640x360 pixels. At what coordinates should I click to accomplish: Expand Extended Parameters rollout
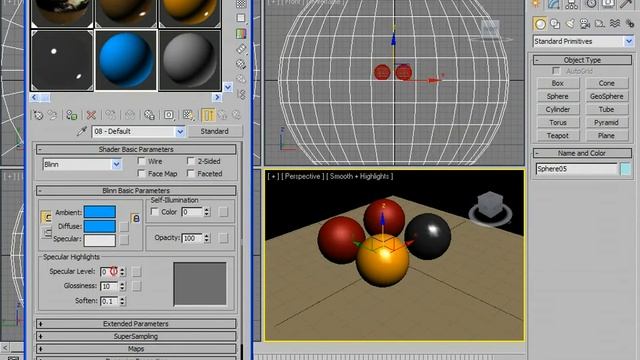click(136, 324)
